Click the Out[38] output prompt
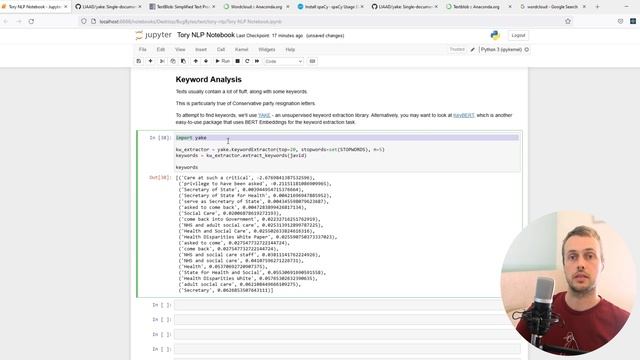Image resolution: width=640 pixels, height=360 pixels. 160,178
